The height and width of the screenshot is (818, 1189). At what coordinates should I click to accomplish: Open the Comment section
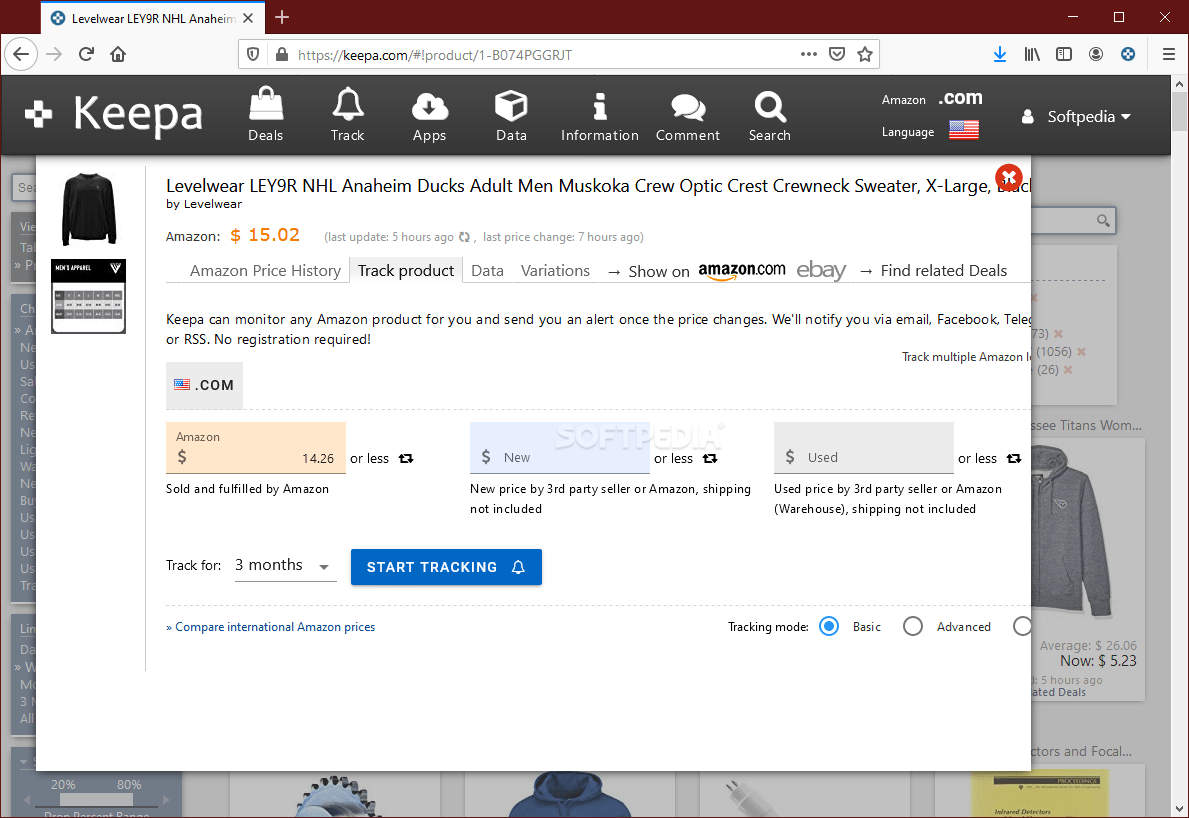tap(687, 114)
